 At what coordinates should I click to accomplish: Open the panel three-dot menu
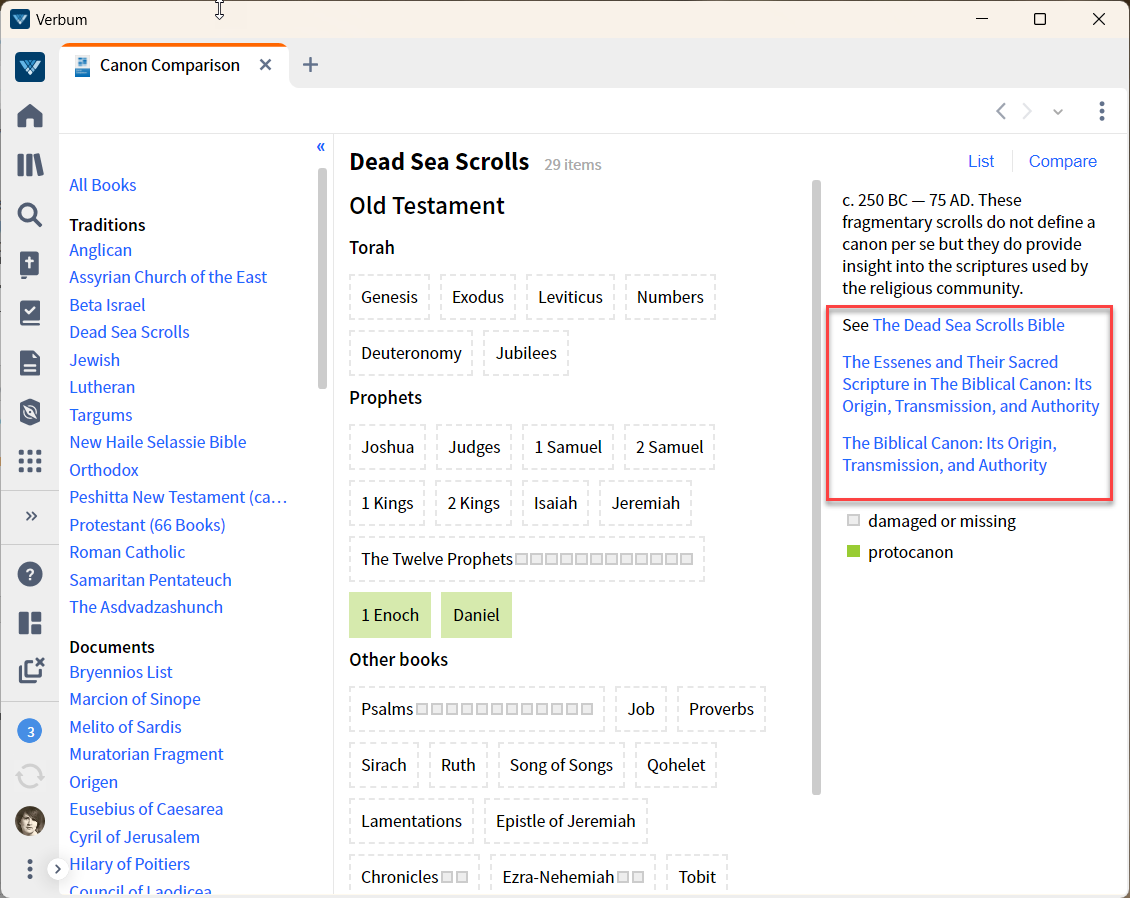coord(1101,111)
